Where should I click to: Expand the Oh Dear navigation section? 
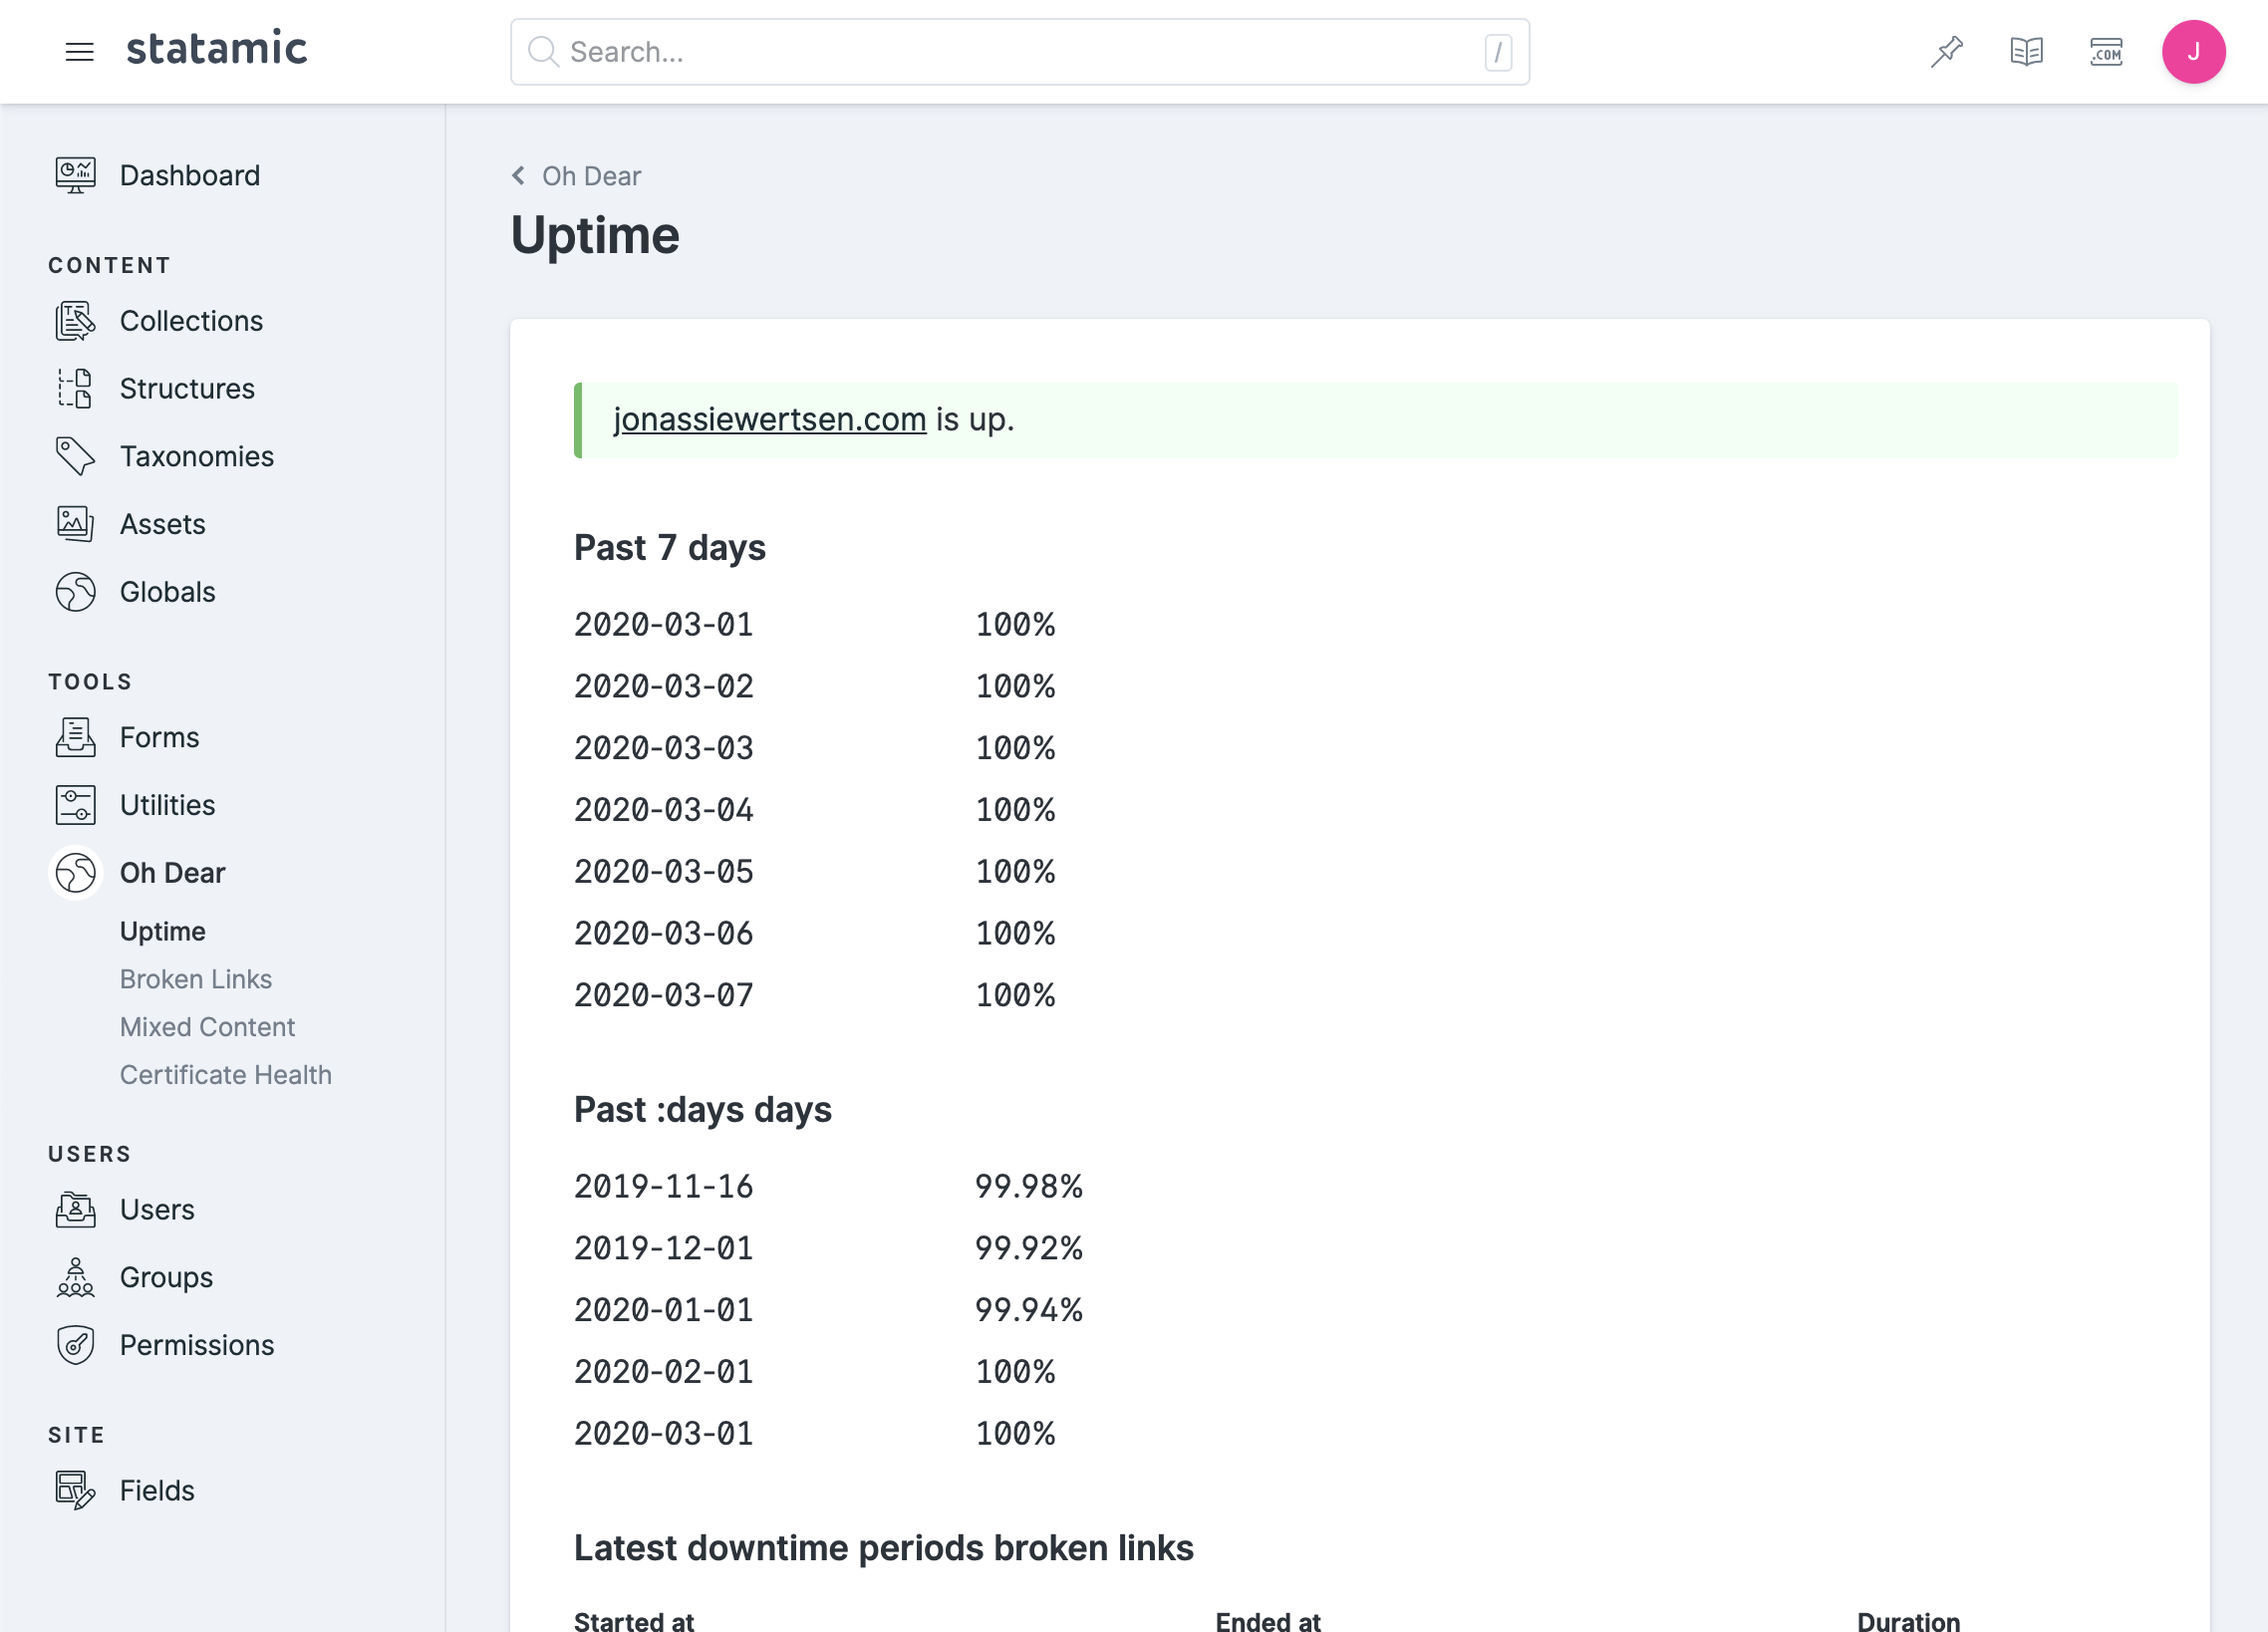[x=172, y=872]
